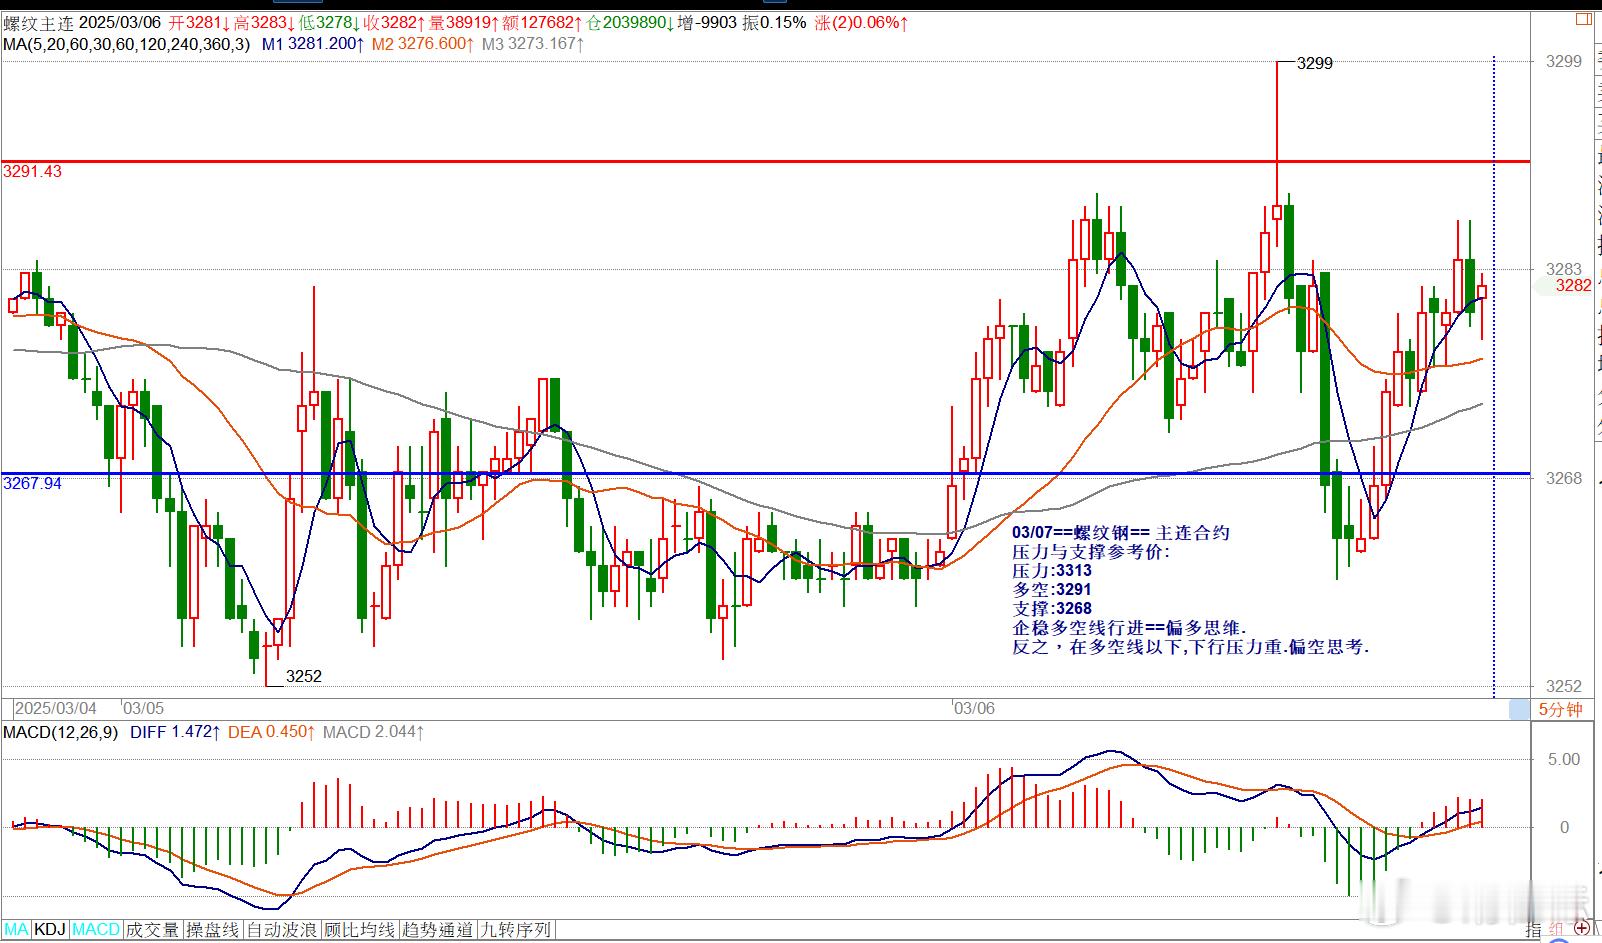This screenshot has height=943, width=1602.
Task: Click the M1 3281.200 moving average value
Action: point(314,43)
